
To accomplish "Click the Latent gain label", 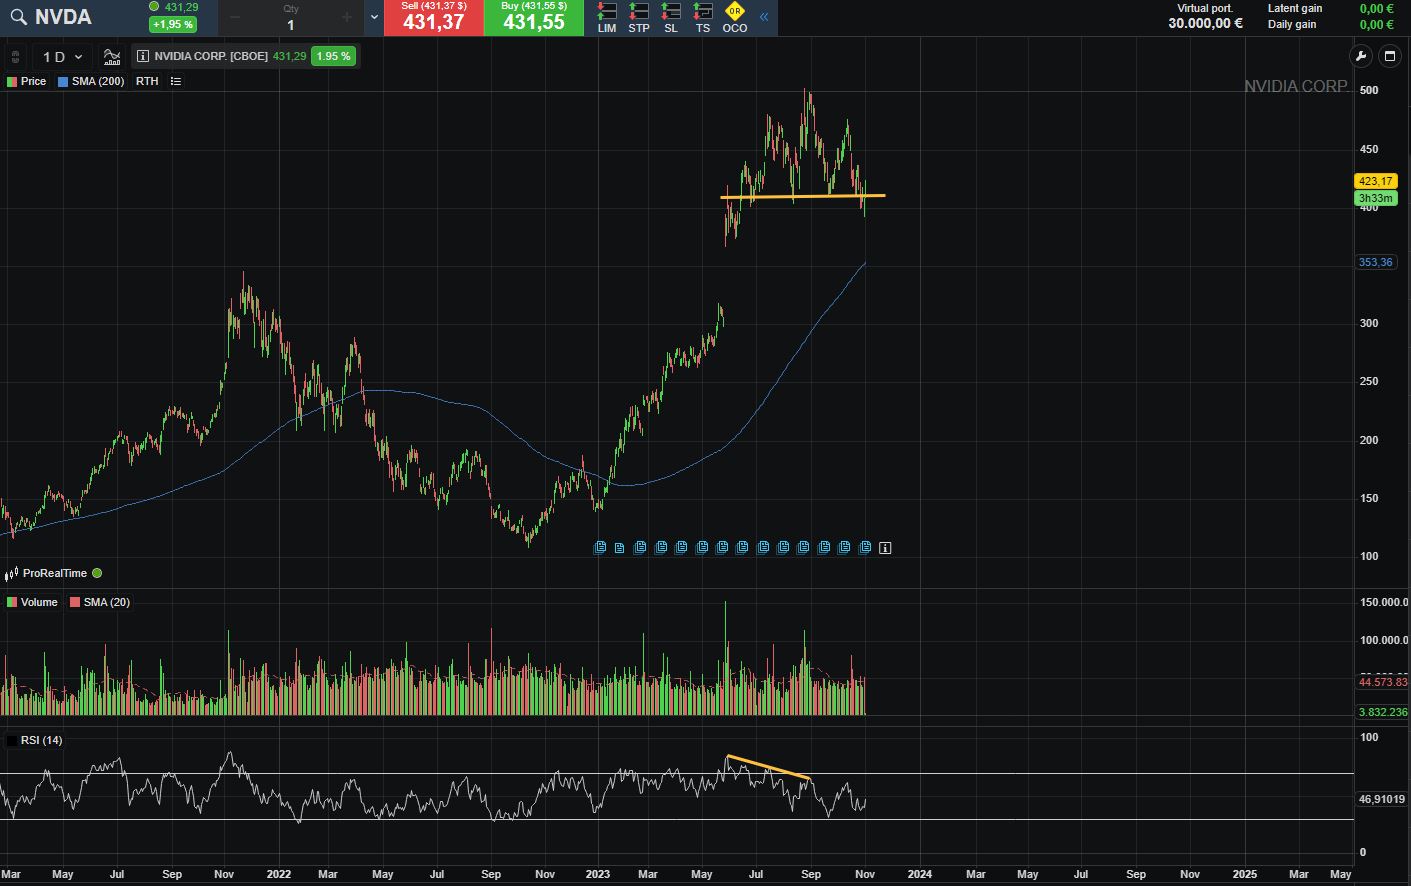I will [x=1295, y=8].
